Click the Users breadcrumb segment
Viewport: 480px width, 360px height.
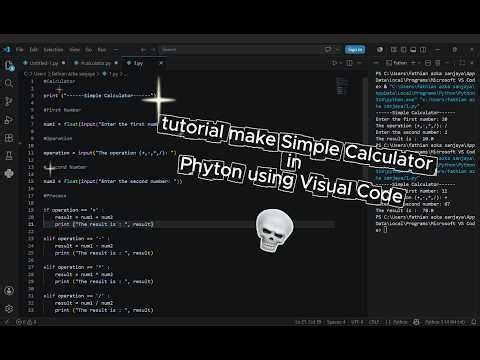tap(40, 74)
